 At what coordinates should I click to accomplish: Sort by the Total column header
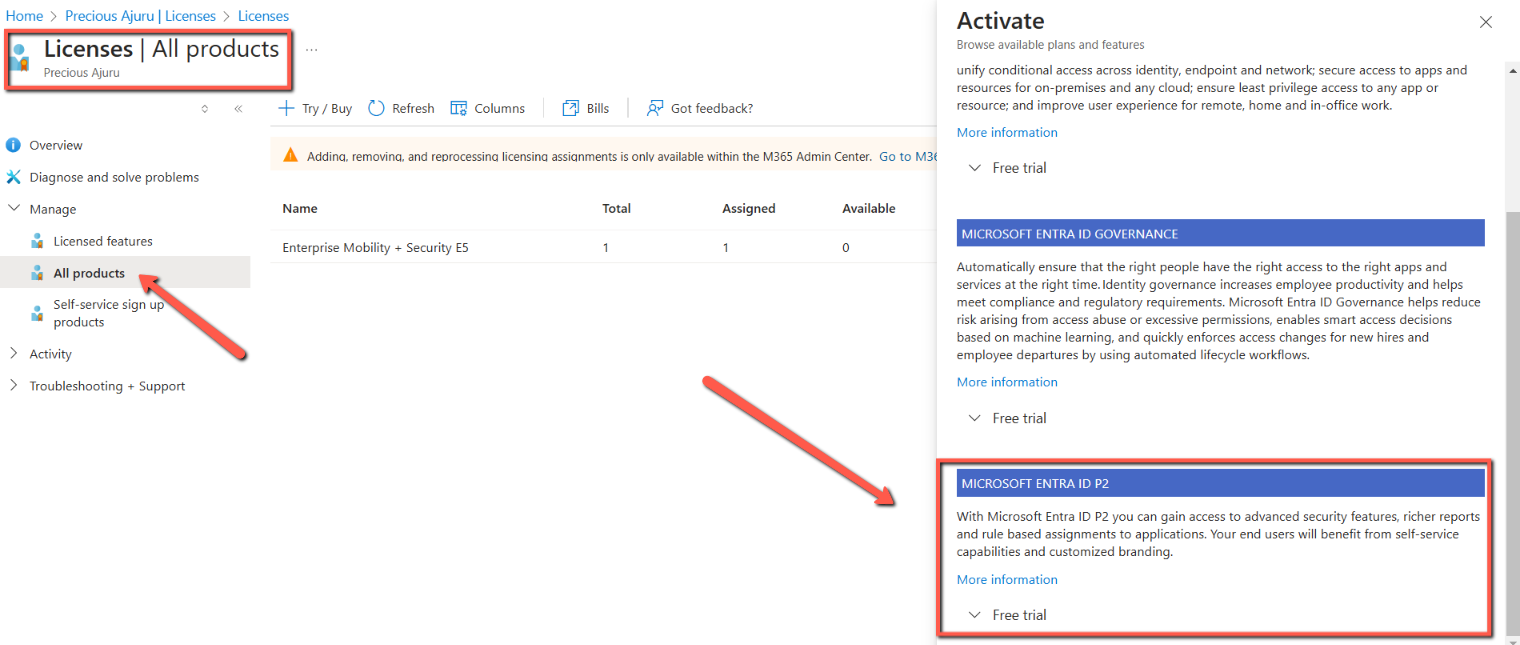tap(617, 208)
